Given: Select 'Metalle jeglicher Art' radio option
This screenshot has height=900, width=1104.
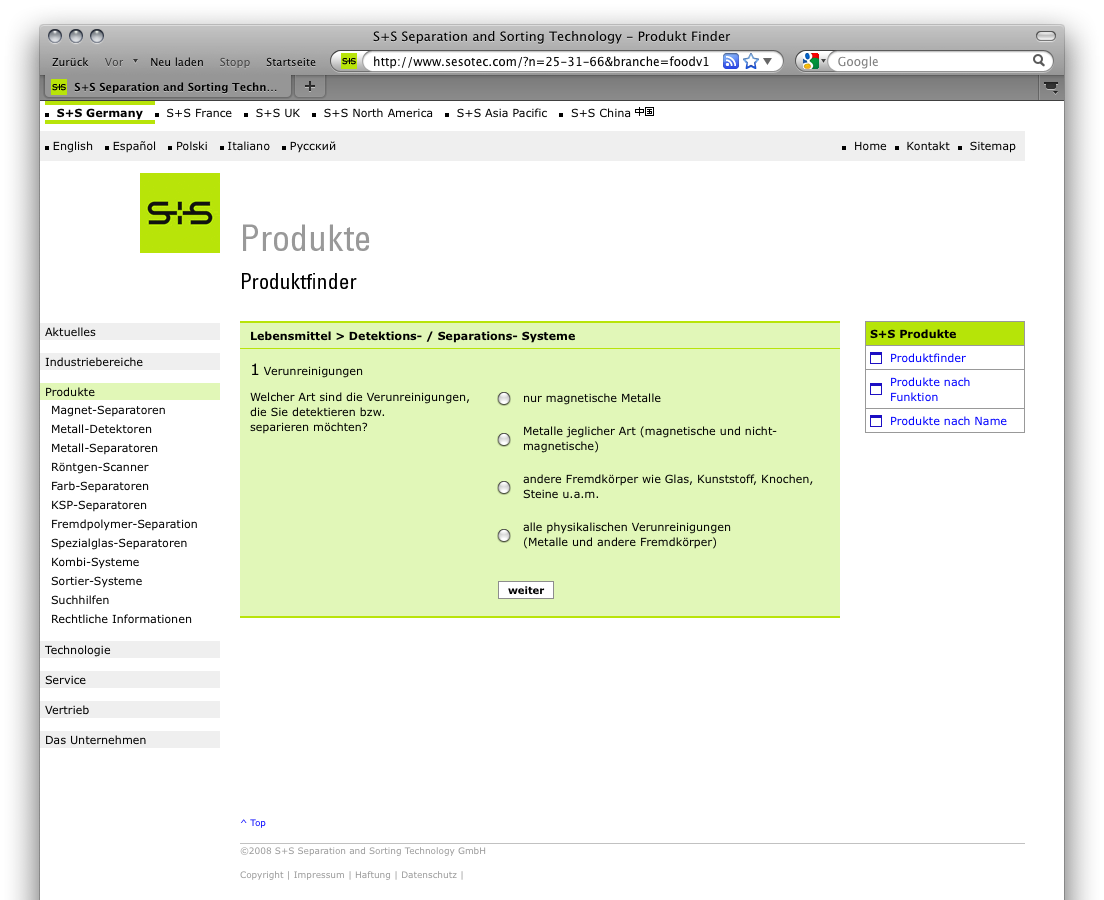Looking at the screenshot, I should click(504, 439).
